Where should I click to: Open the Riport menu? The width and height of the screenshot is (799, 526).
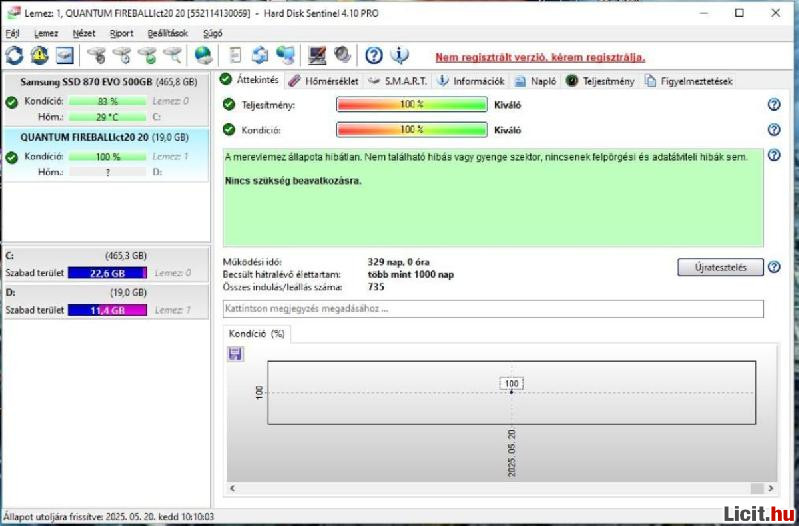121,34
